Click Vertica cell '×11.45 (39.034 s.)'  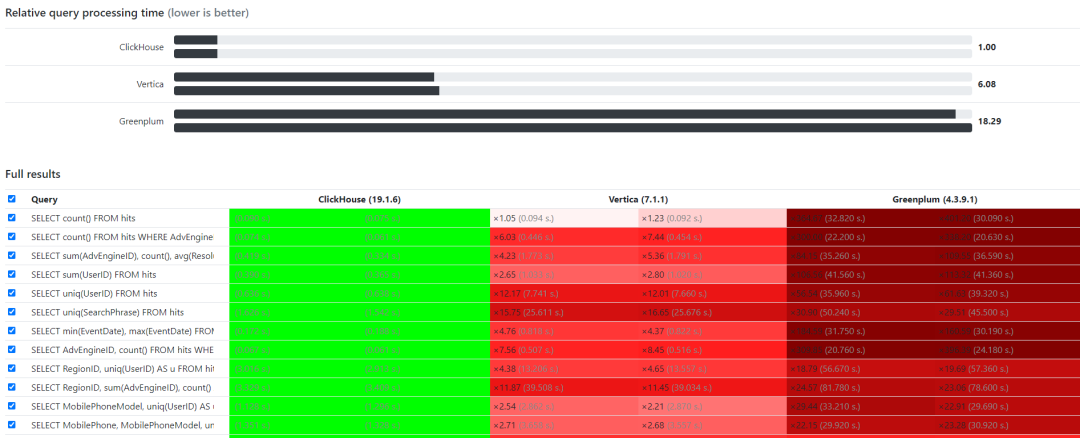[x=712, y=388]
